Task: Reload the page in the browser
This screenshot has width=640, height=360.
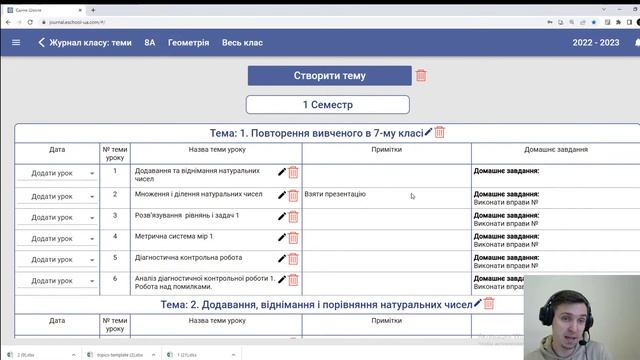Action: pos(30,22)
